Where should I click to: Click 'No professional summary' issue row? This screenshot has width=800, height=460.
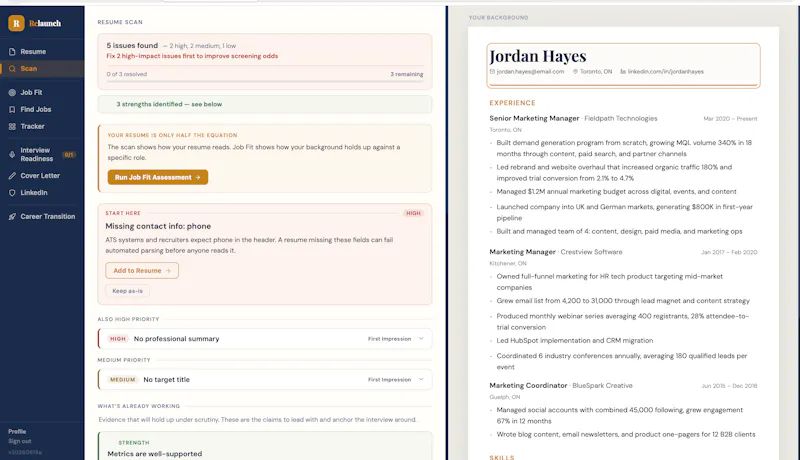pyautogui.click(x=265, y=339)
